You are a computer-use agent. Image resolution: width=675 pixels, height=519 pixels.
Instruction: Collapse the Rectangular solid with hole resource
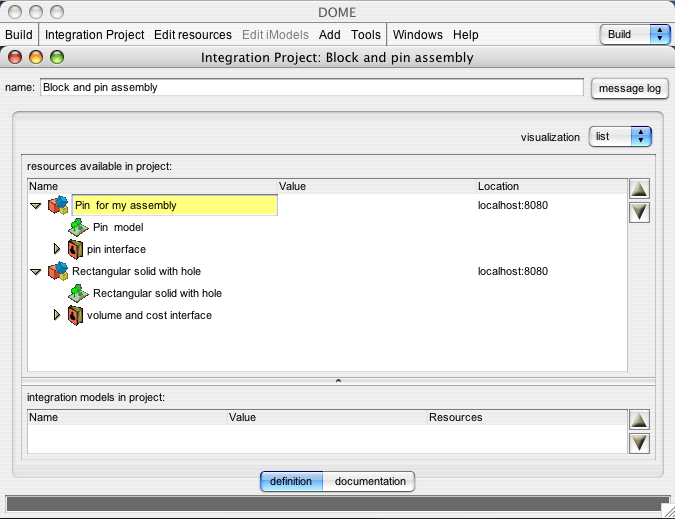point(36,272)
